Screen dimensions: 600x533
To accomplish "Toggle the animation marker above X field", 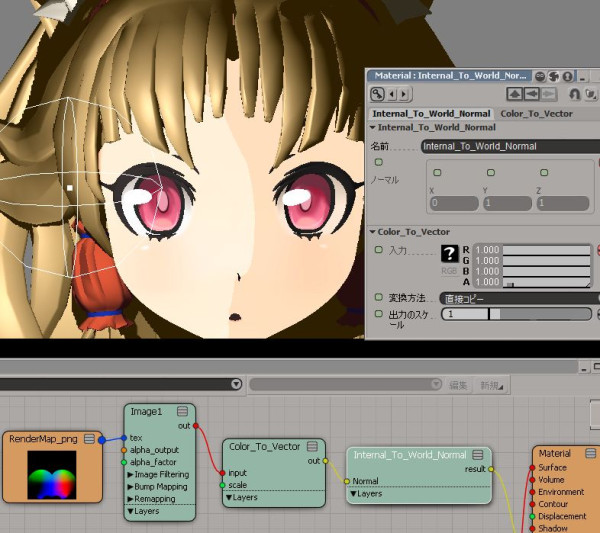I will click(437, 173).
